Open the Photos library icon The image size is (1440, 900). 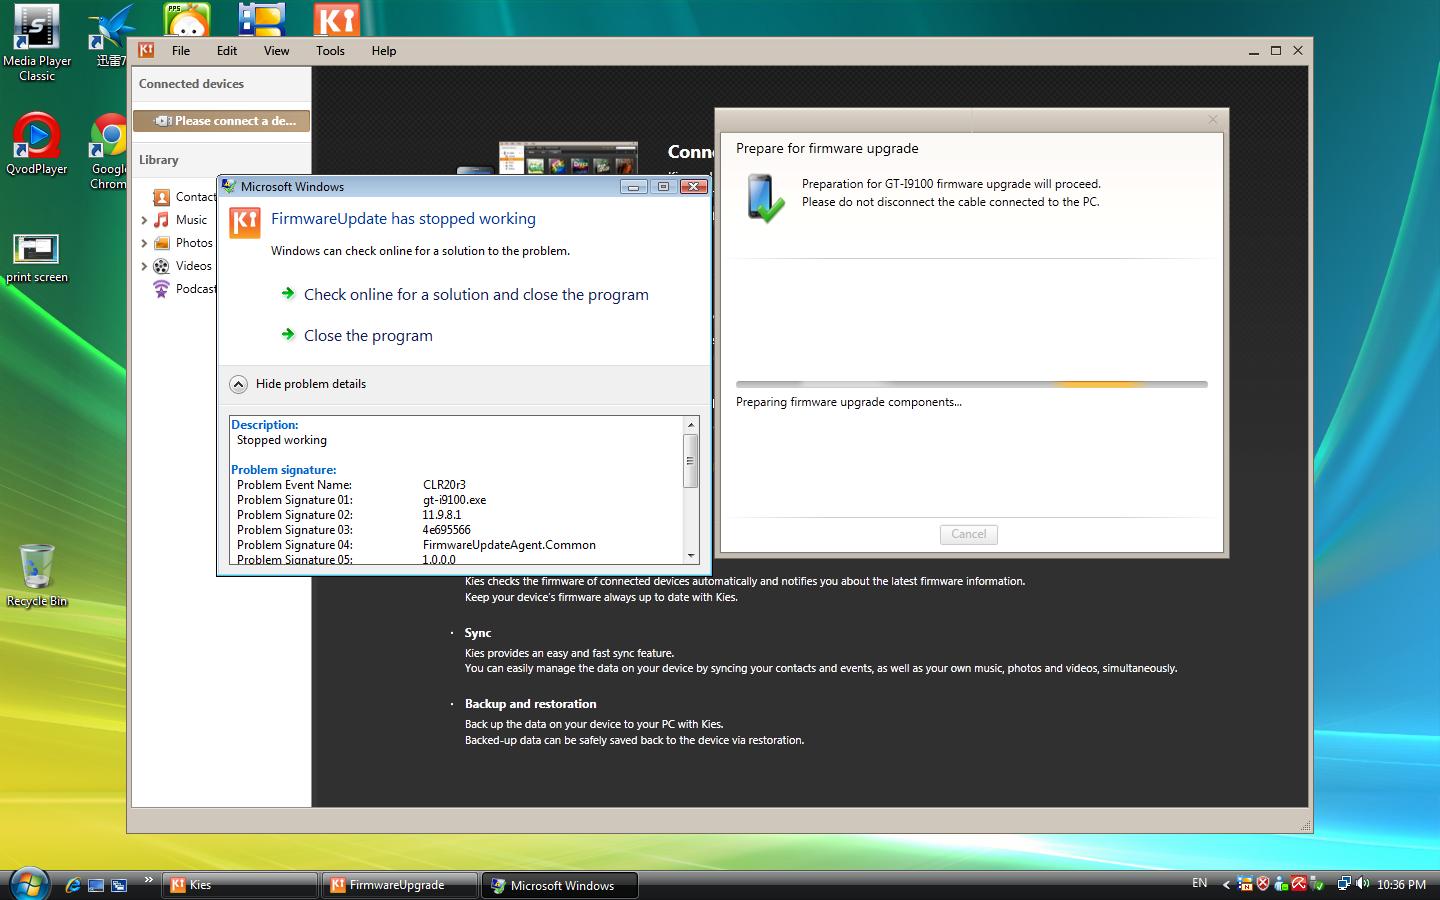161,243
